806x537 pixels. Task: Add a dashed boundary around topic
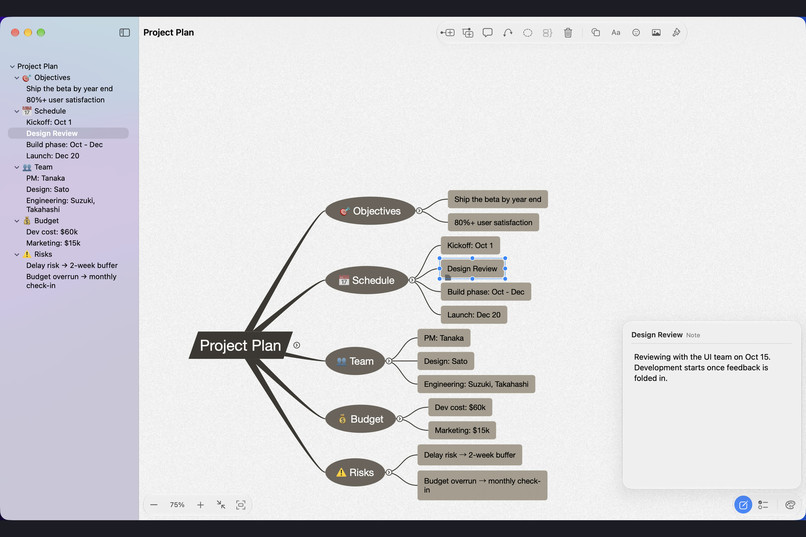coord(527,32)
